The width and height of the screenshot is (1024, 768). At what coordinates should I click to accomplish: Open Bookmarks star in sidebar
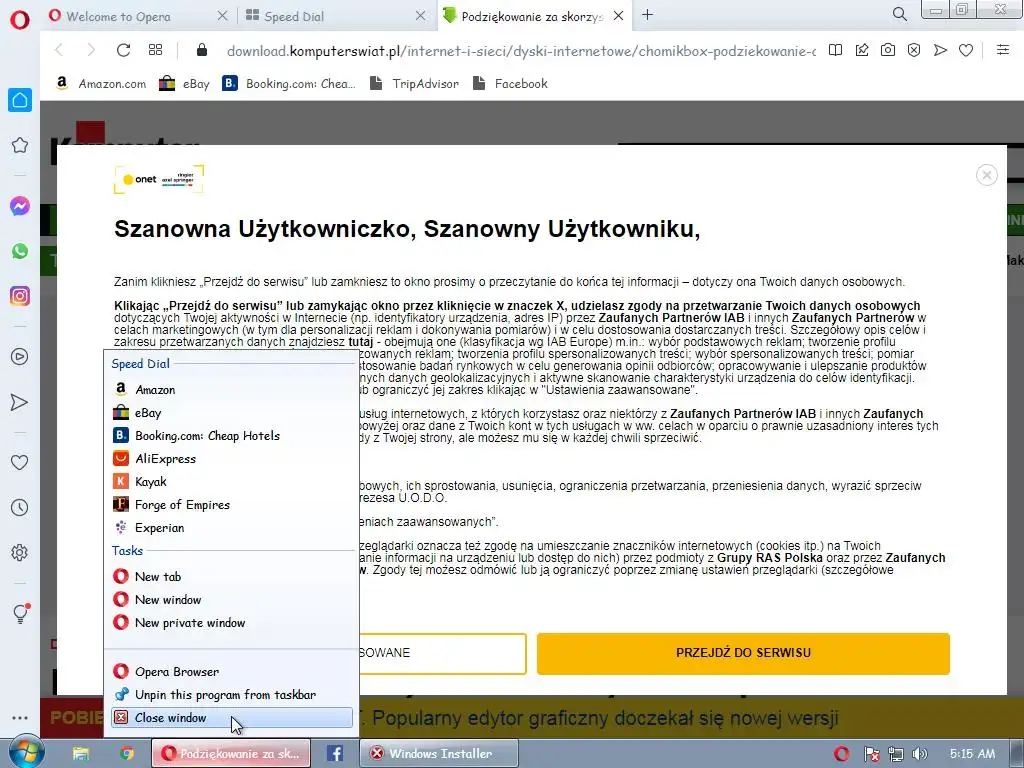[20, 145]
